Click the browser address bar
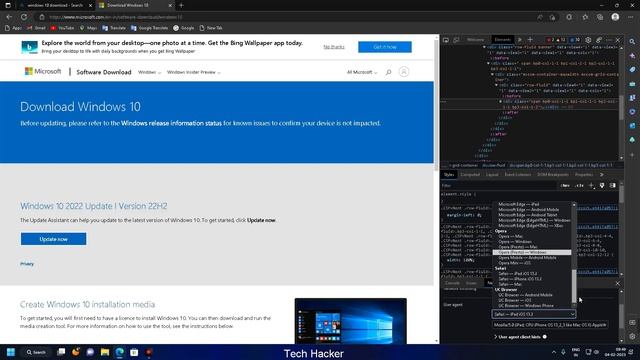This screenshot has width=640, height=360. [x=286, y=17]
